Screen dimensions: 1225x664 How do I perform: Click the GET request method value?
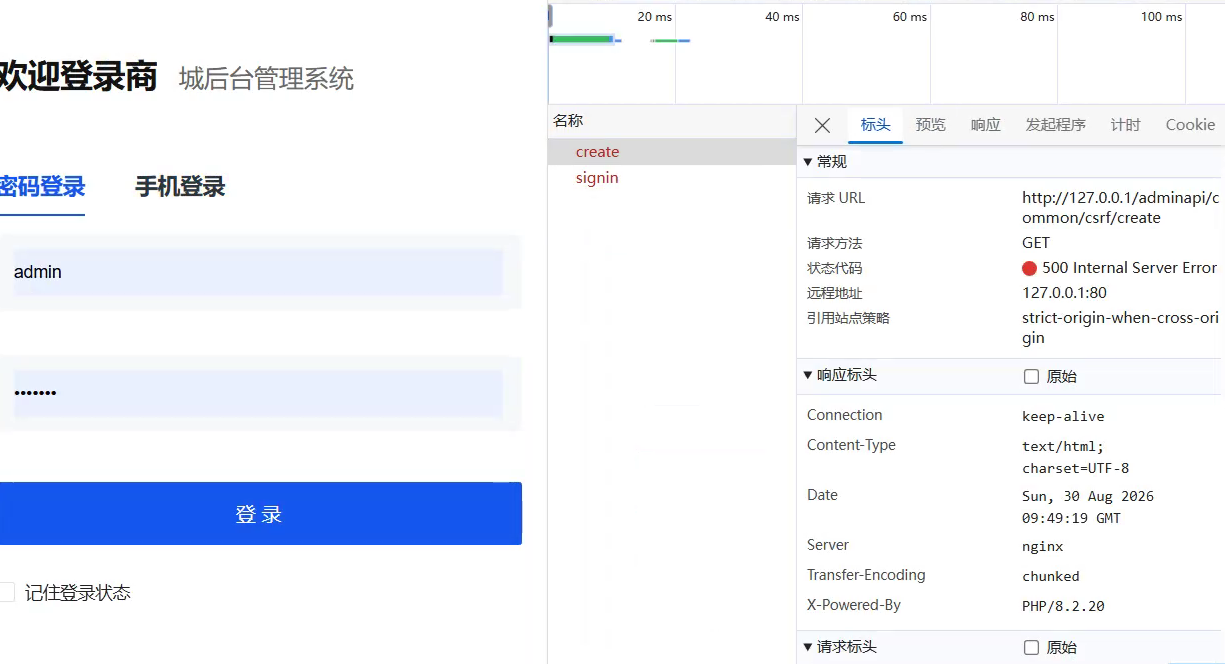click(x=1036, y=243)
